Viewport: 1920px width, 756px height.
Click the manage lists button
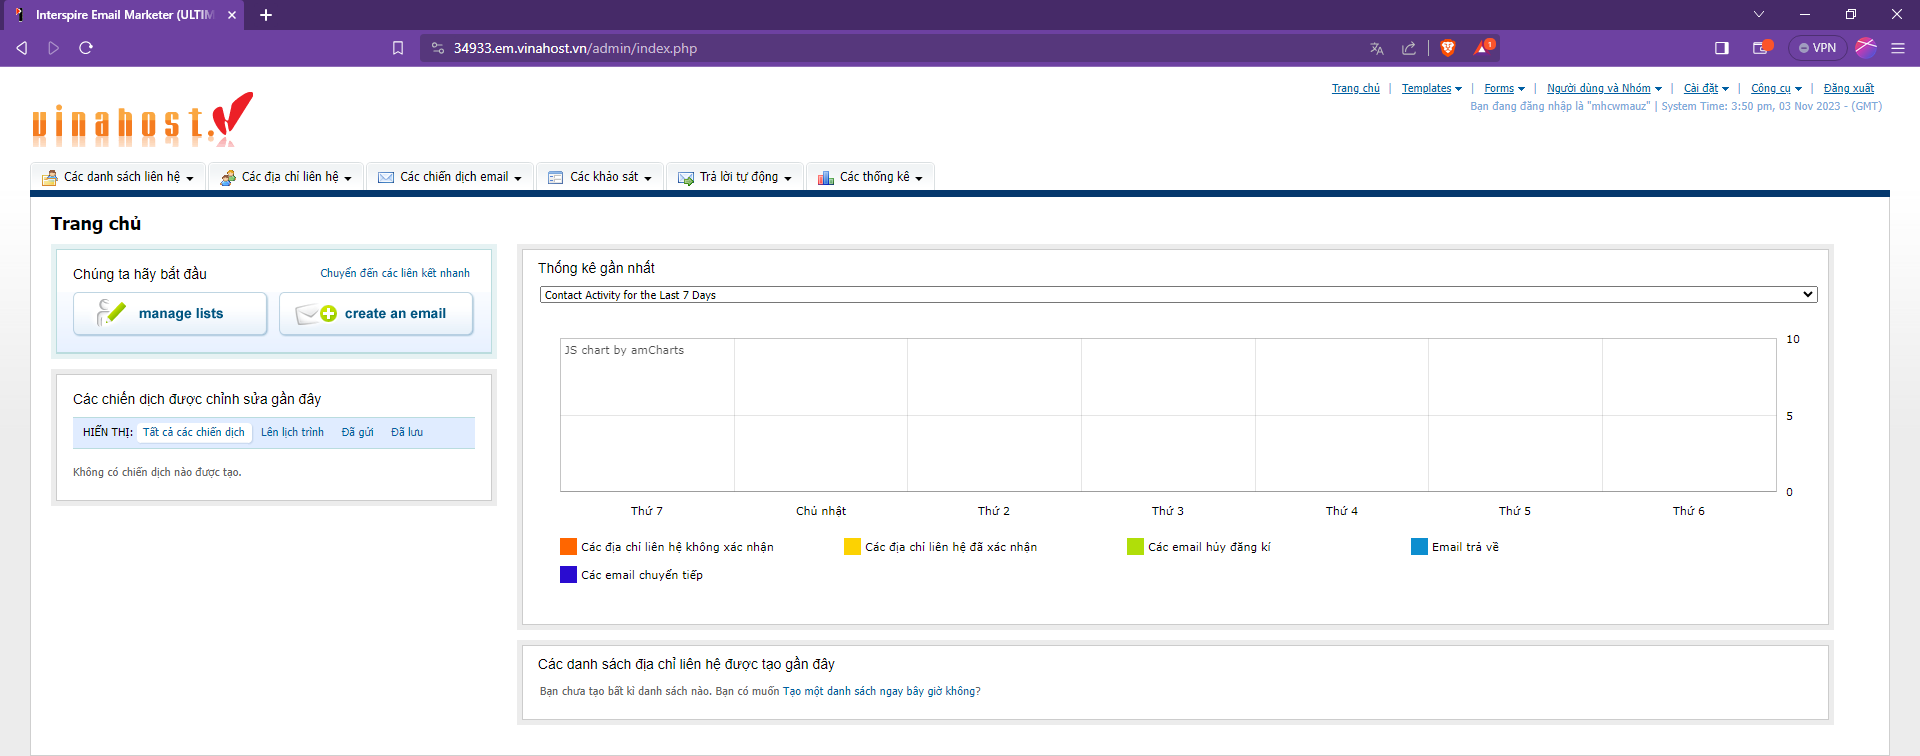point(170,314)
